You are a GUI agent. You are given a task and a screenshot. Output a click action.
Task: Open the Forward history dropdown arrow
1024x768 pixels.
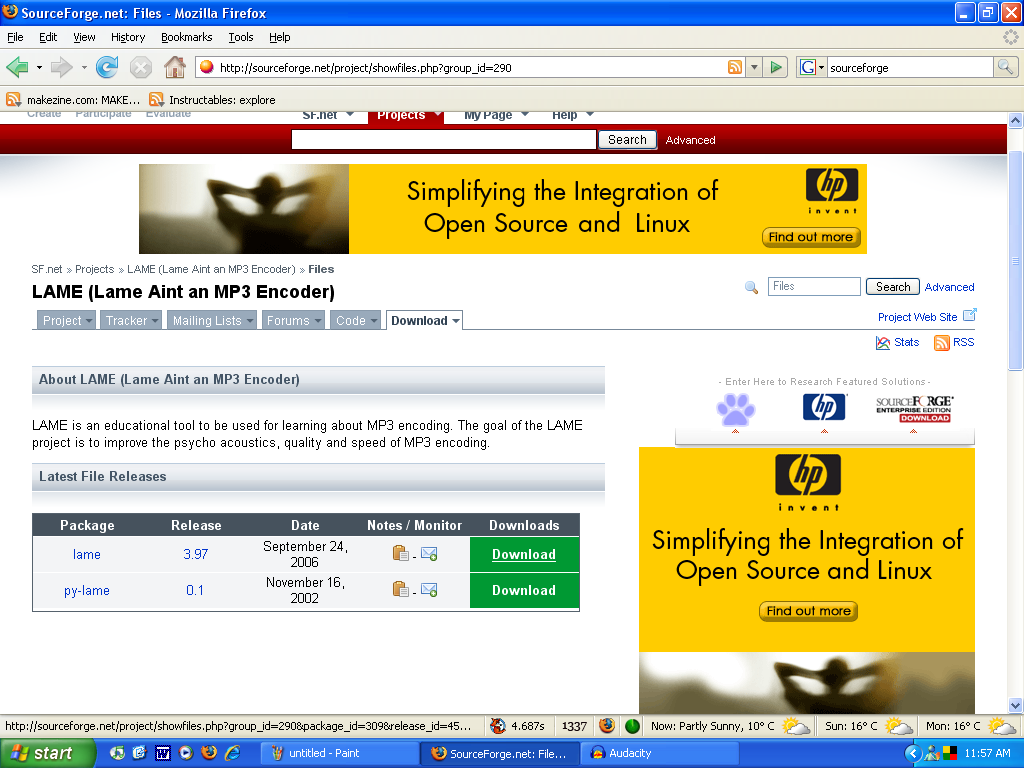click(x=84, y=67)
